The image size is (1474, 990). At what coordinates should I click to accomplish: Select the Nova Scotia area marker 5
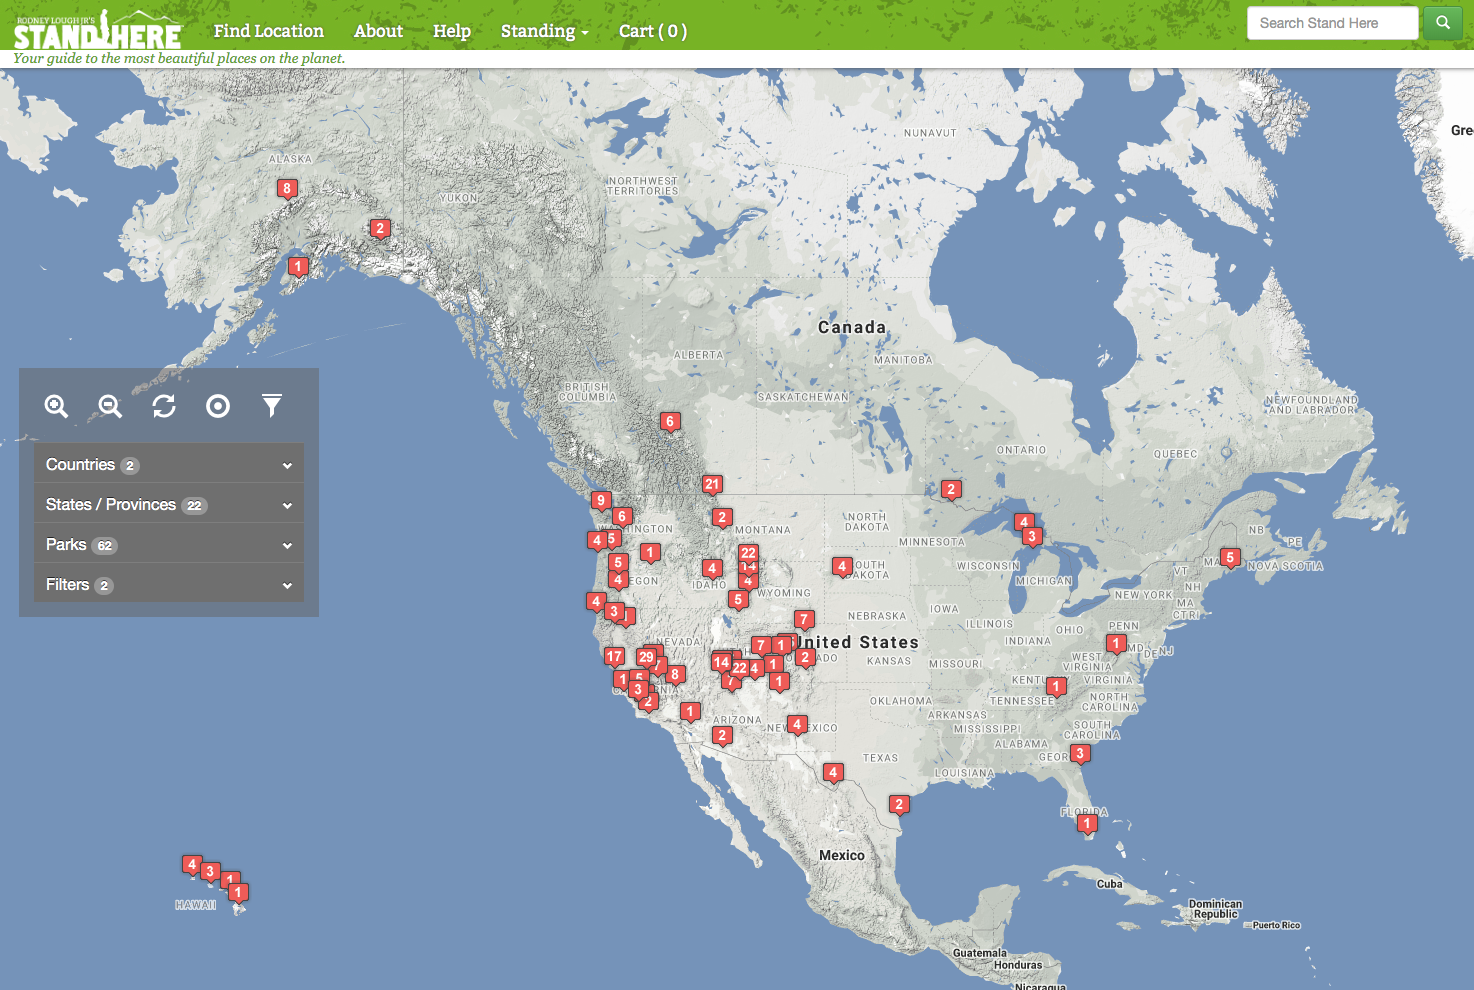tap(1231, 558)
